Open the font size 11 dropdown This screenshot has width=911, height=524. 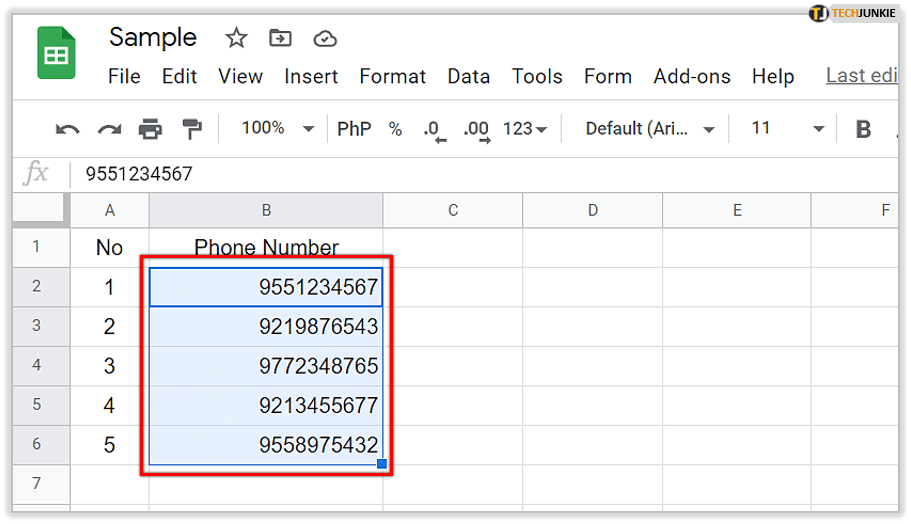coord(788,129)
